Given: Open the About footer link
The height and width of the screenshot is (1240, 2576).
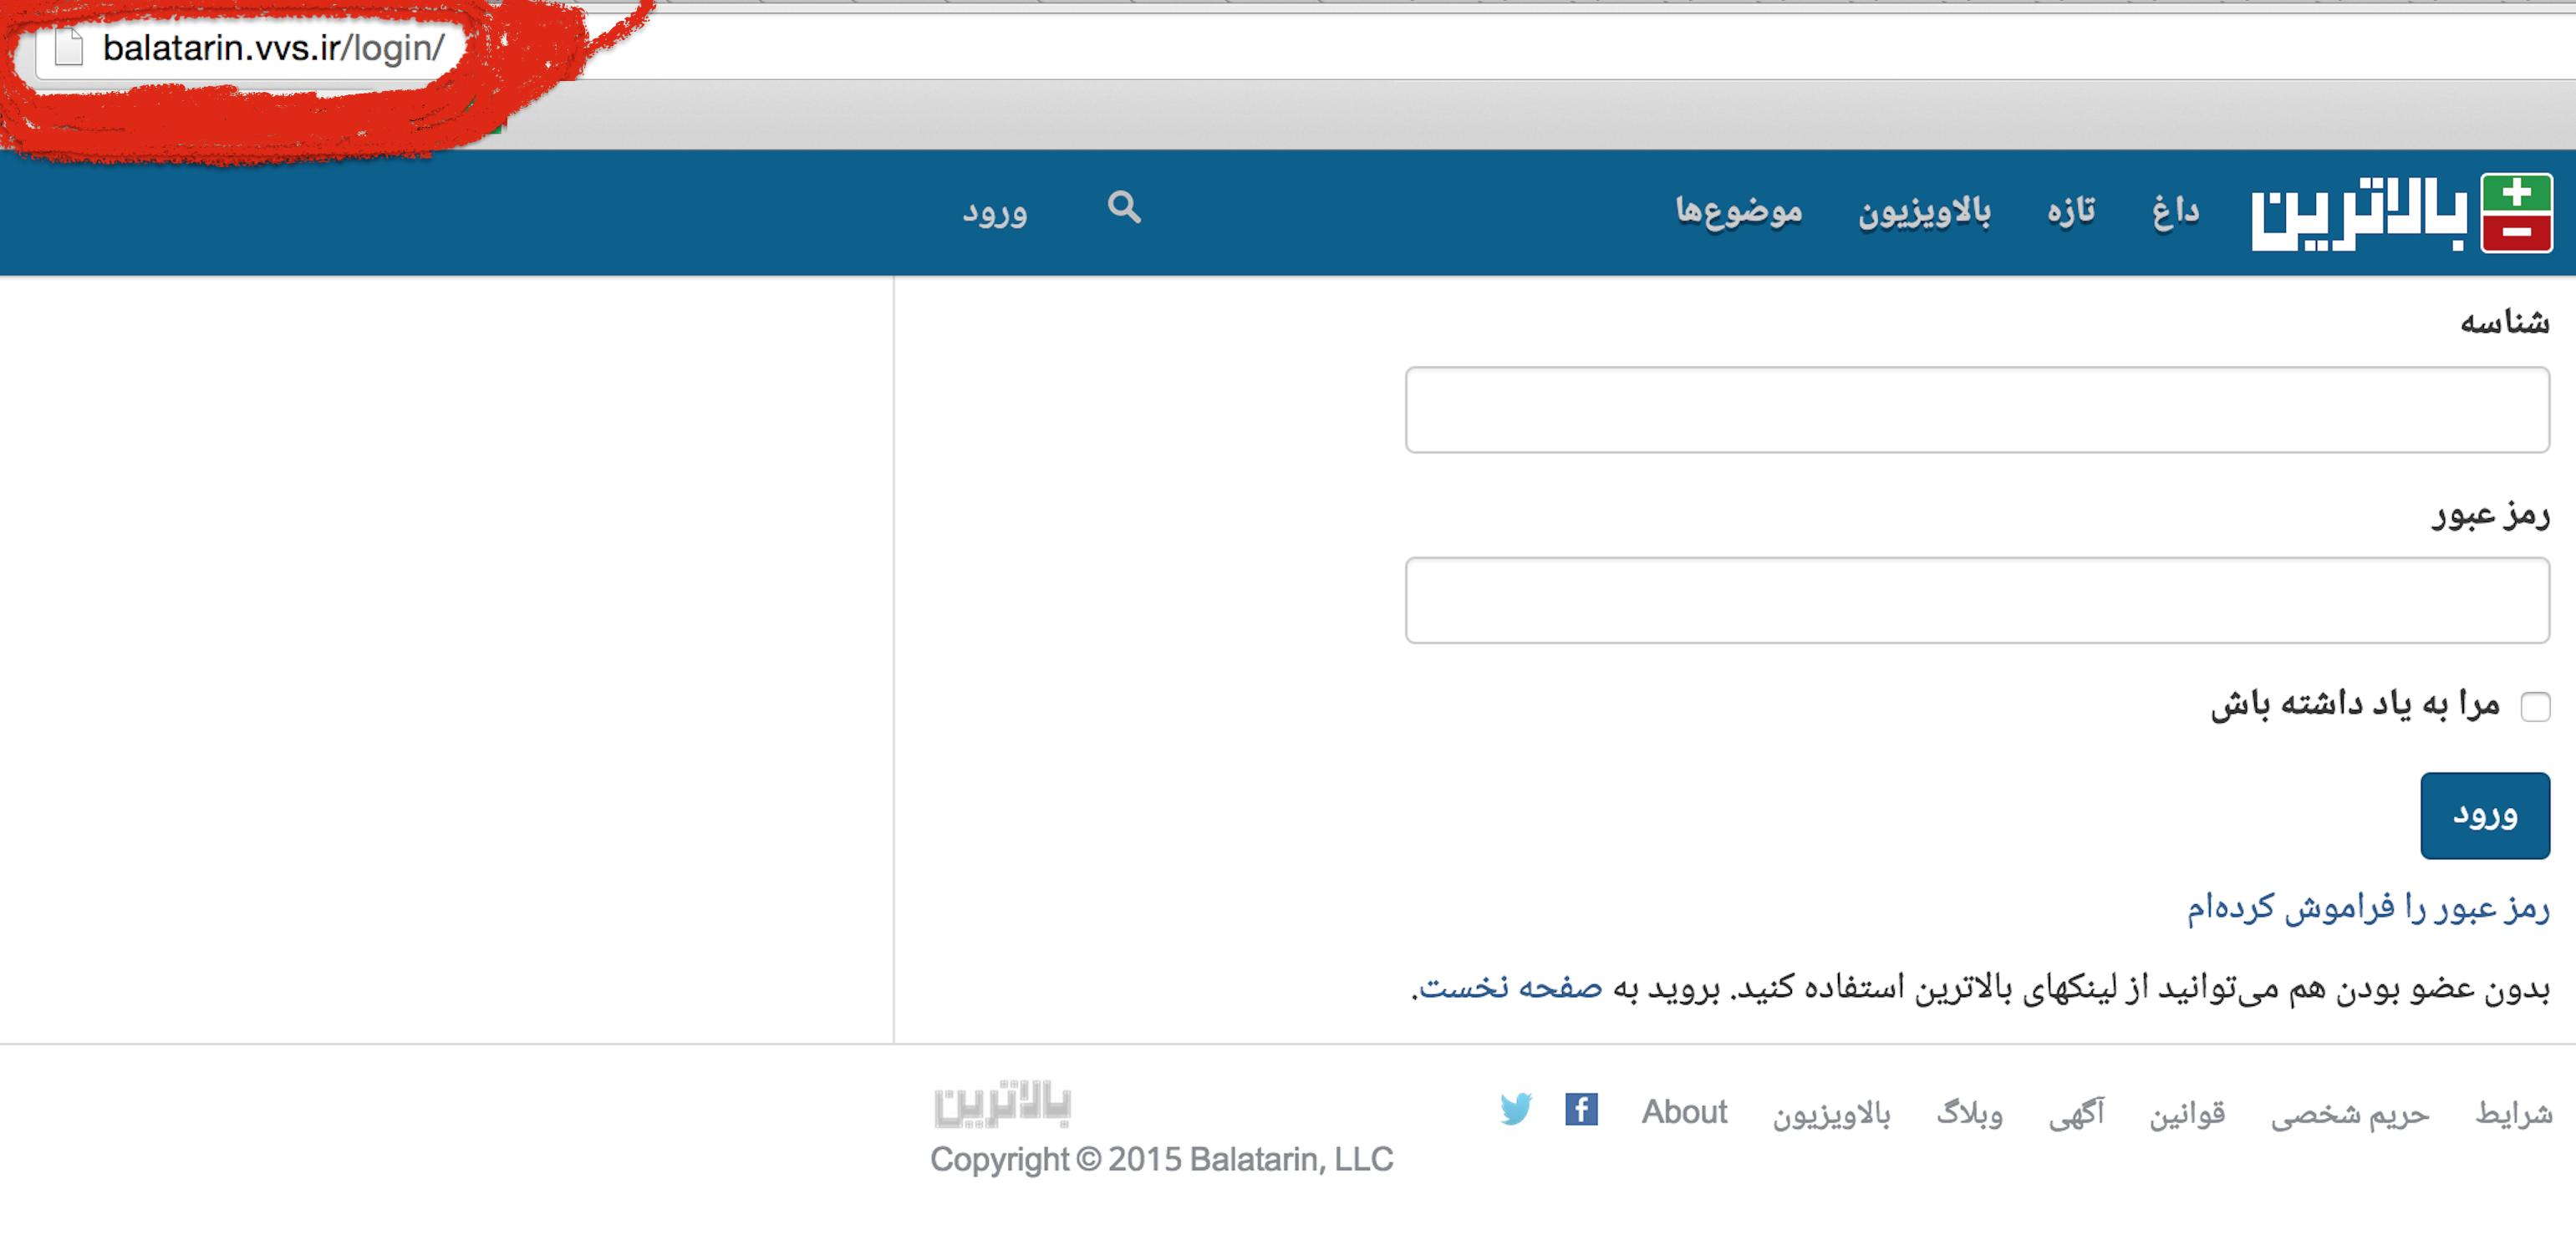Looking at the screenshot, I should click(1684, 1111).
